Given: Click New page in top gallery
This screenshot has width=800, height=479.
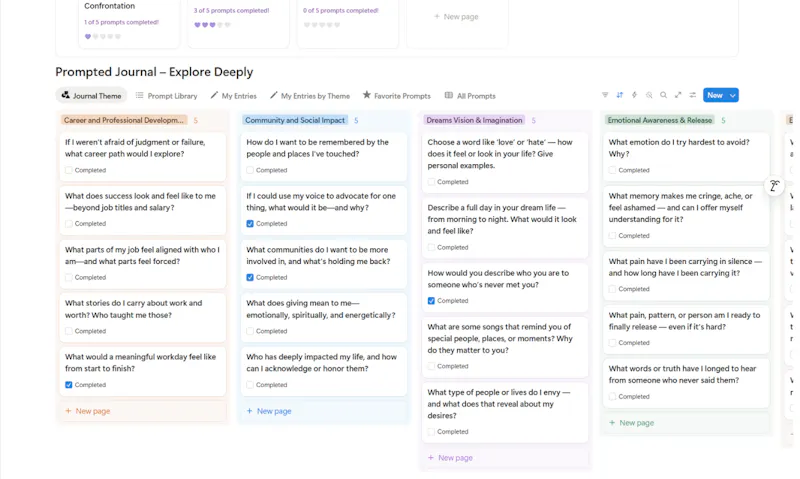Looking at the screenshot, I should point(457,16).
